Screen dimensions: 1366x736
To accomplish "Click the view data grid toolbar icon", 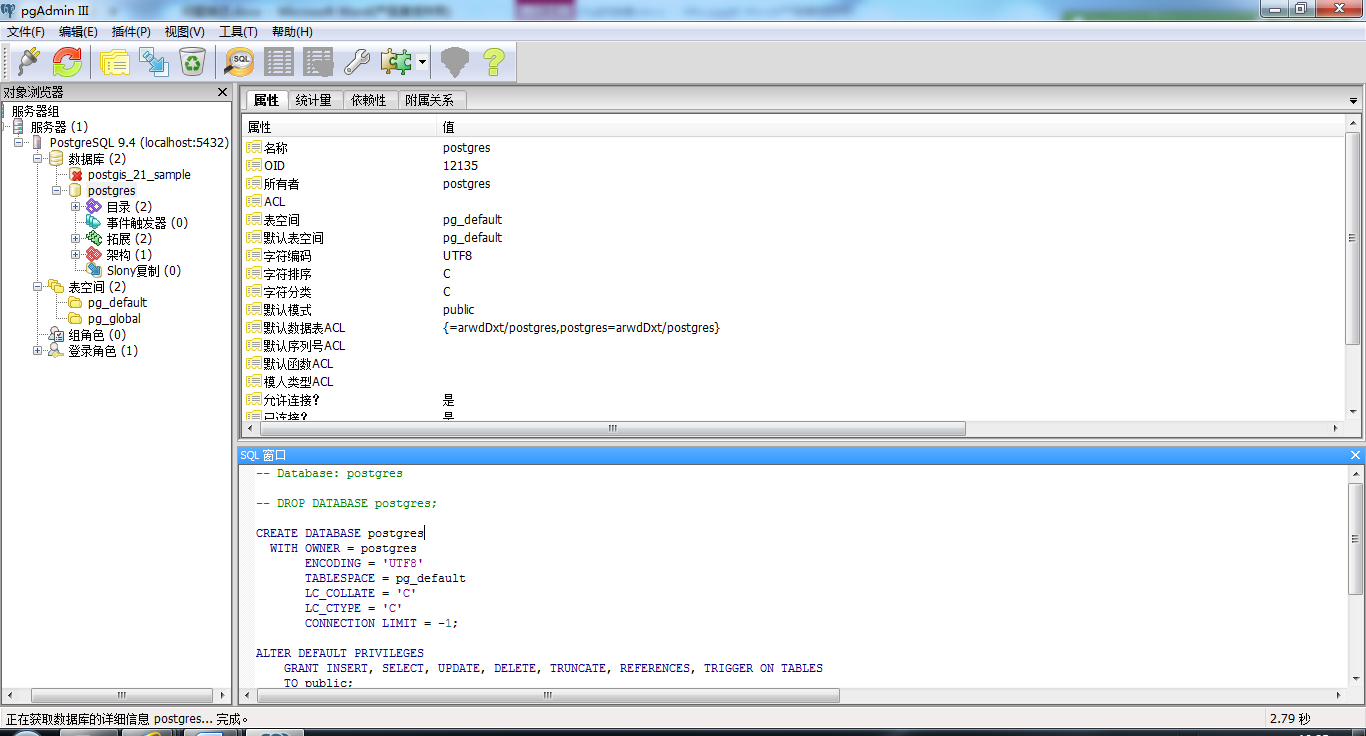I will click(279, 62).
